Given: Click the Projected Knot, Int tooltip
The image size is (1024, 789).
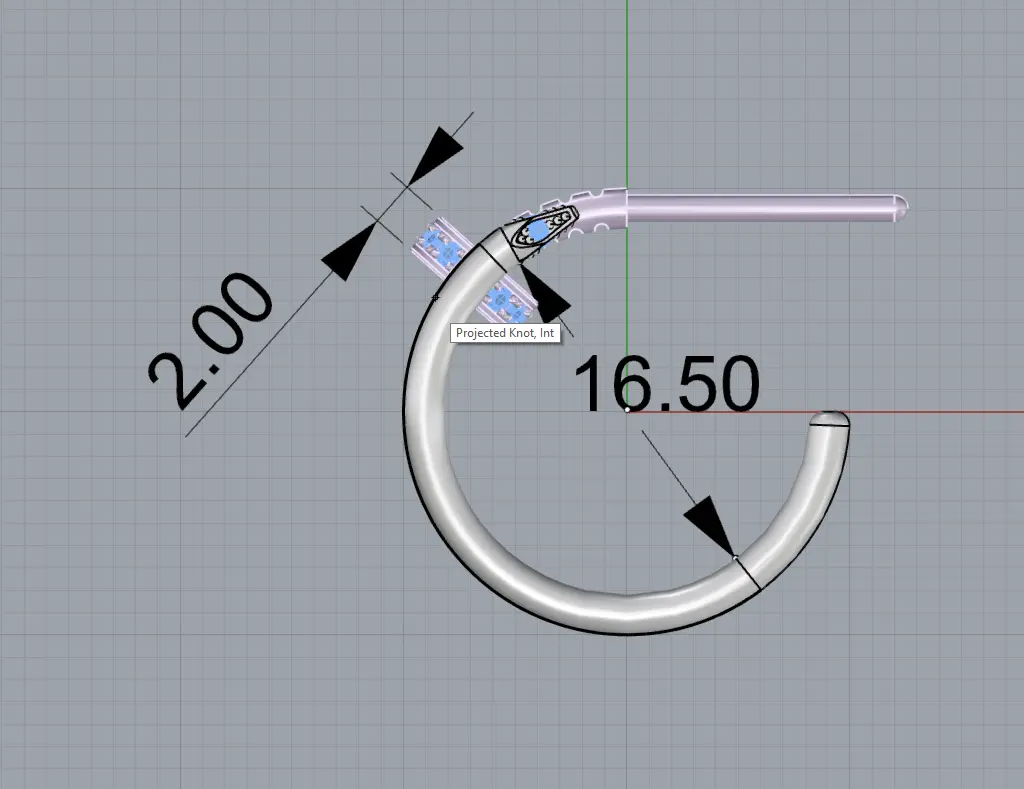Looking at the screenshot, I should point(505,334).
